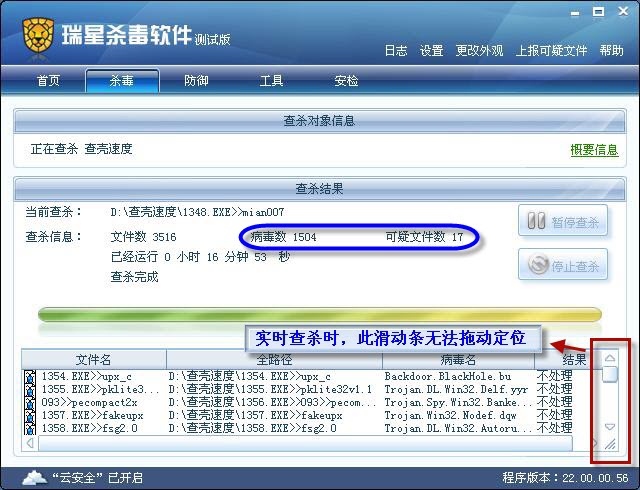Click the 病毒数 1504 count

[283, 237]
